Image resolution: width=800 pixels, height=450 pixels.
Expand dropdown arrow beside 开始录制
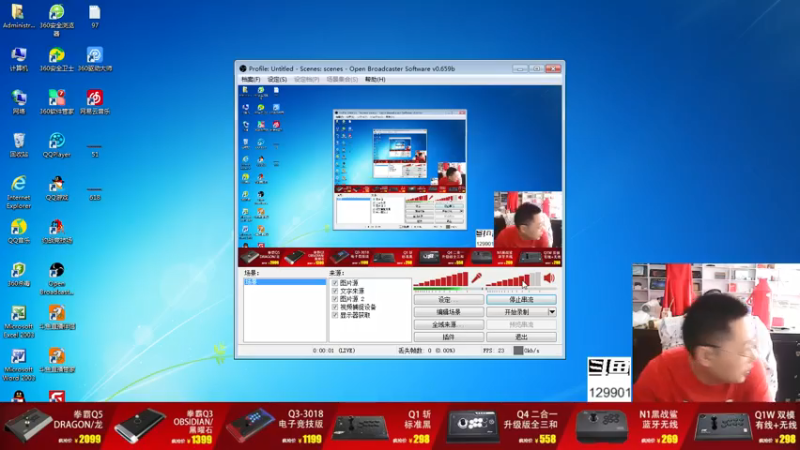tap(552, 312)
